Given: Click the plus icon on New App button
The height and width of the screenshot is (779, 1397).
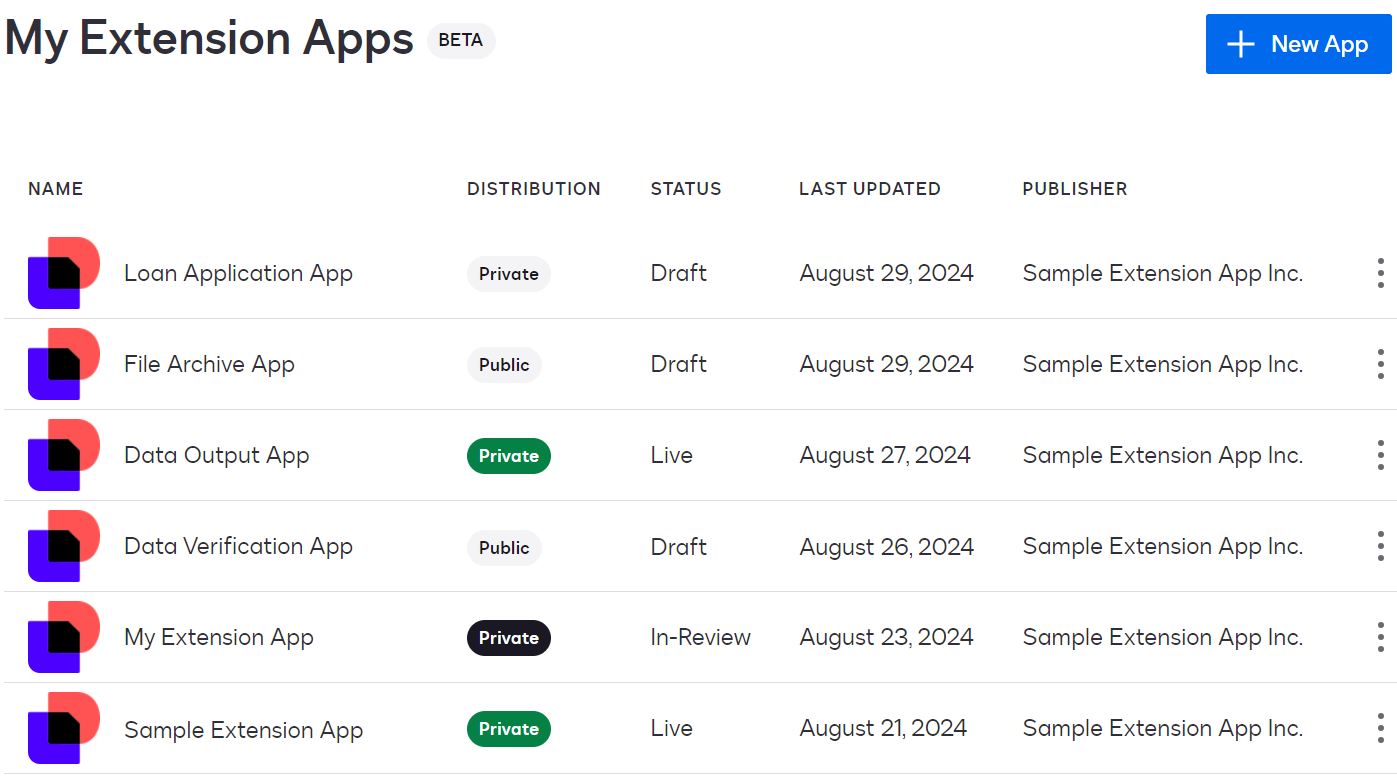Looking at the screenshot, I should (x=1240, y=44).
